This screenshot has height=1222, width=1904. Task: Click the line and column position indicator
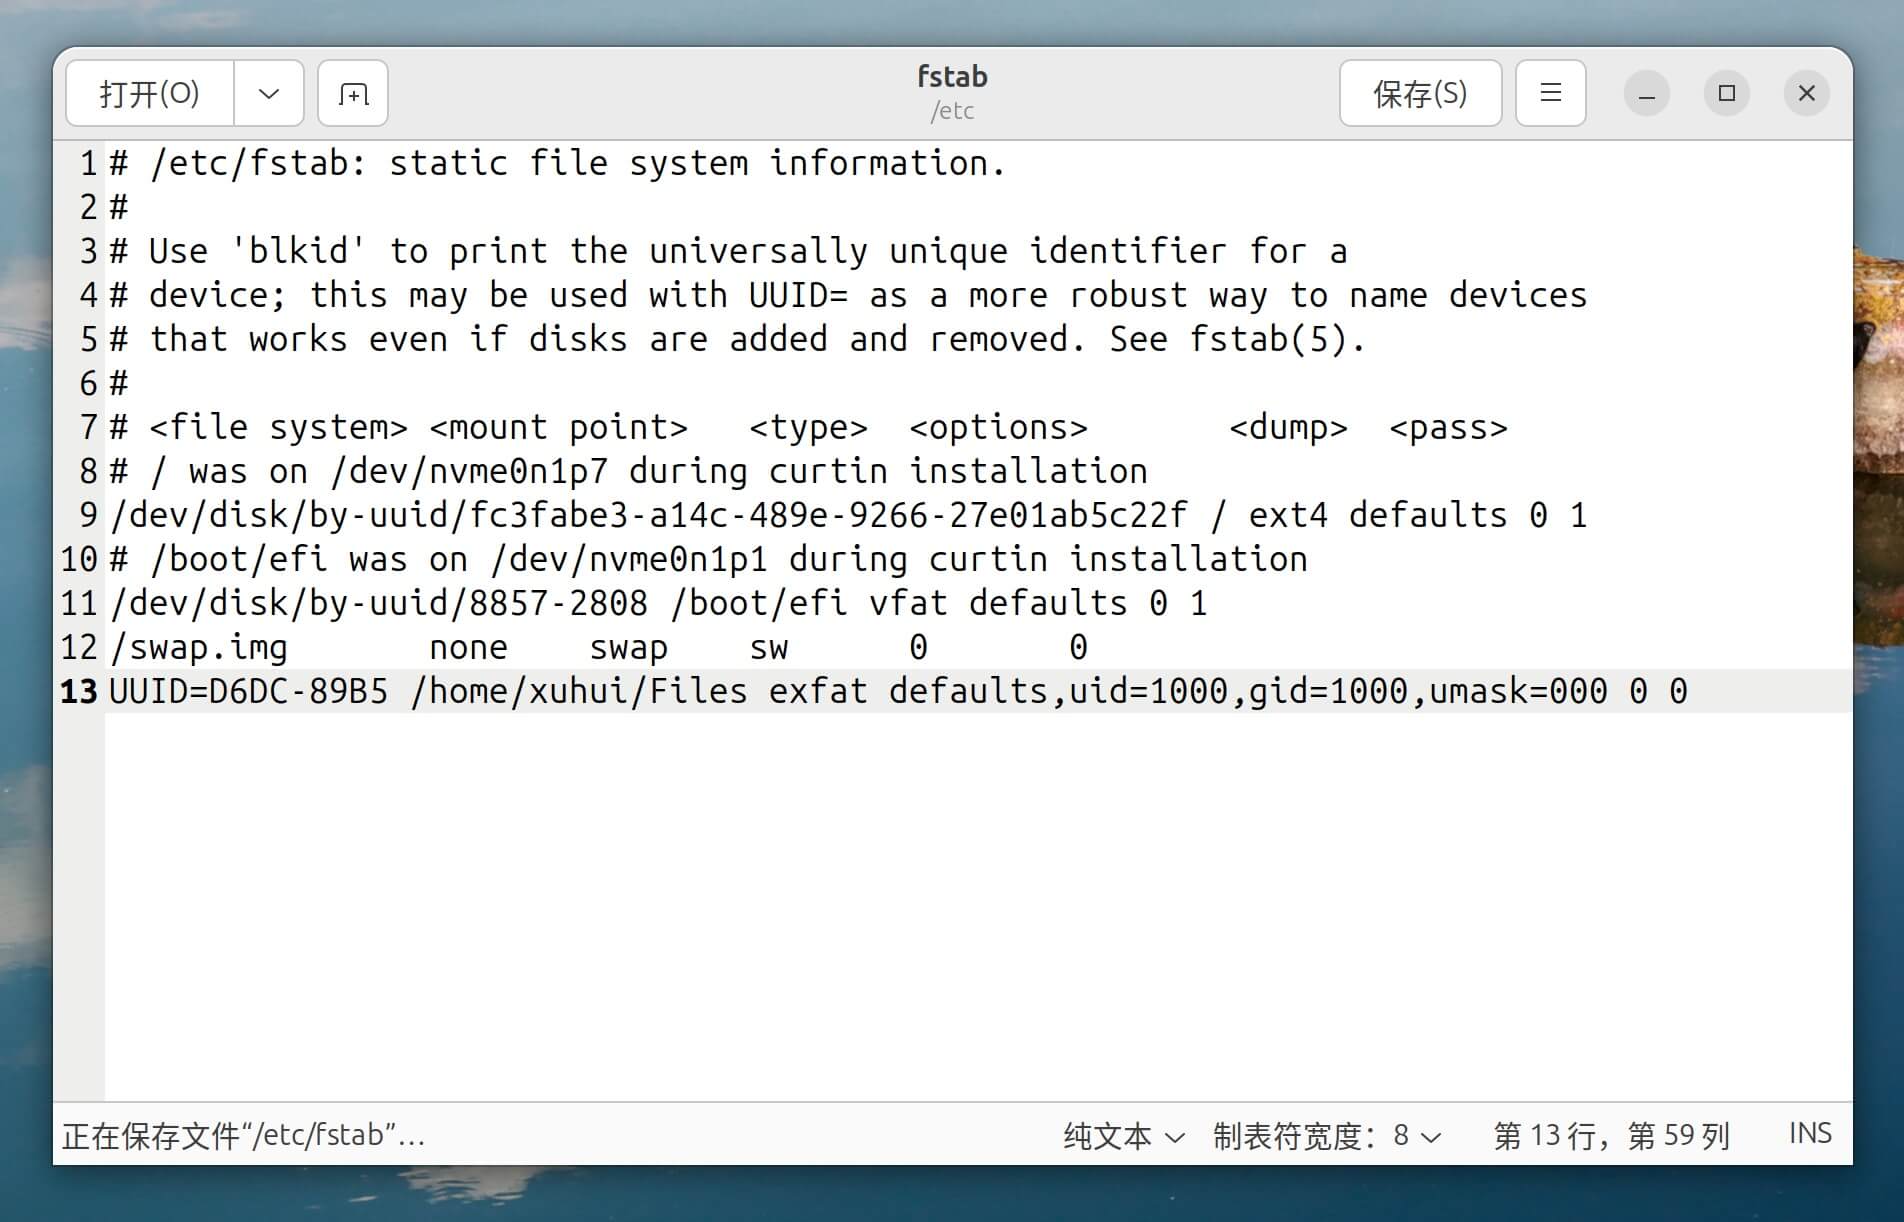(1611, 1136)
